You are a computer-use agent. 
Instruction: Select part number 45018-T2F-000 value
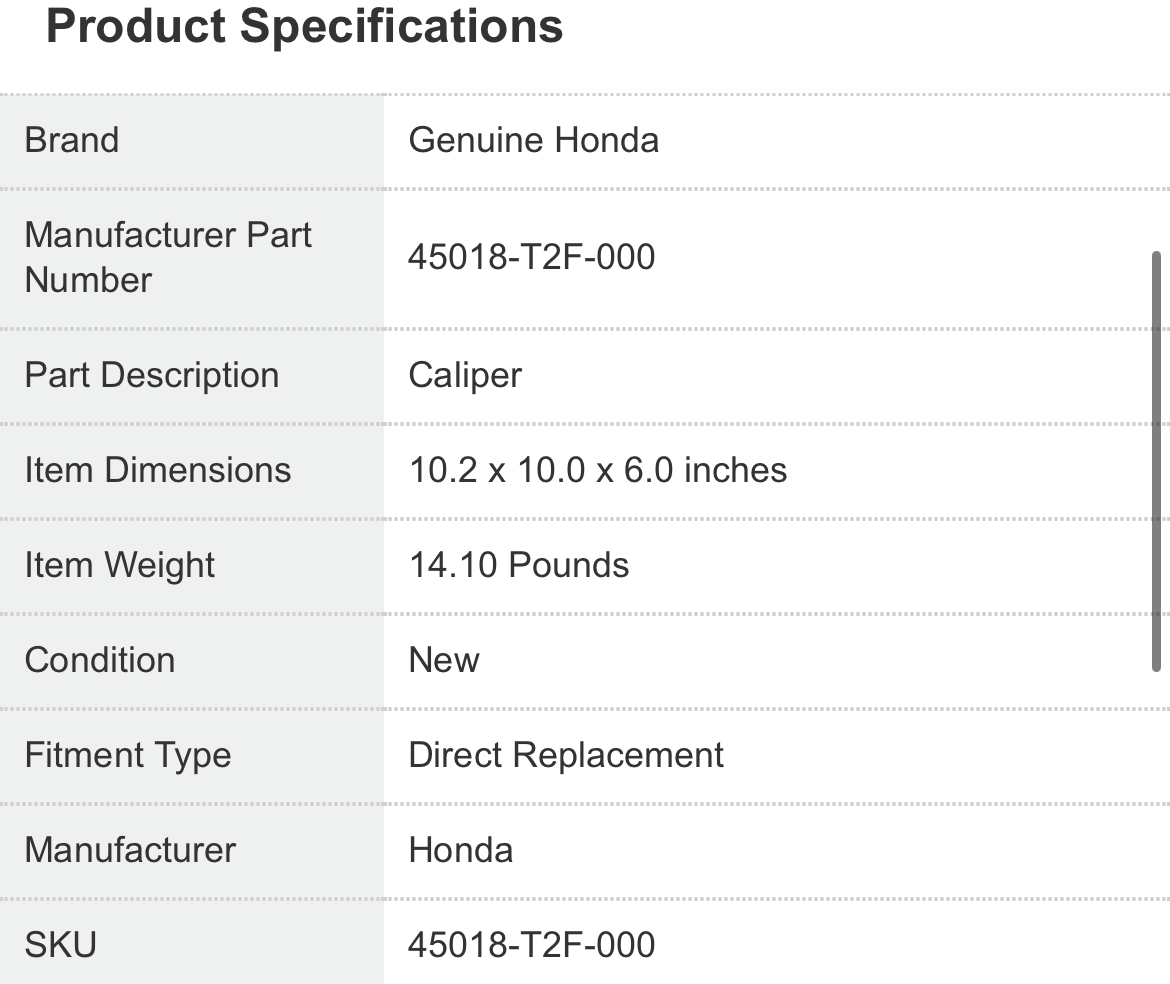(531, 257)
